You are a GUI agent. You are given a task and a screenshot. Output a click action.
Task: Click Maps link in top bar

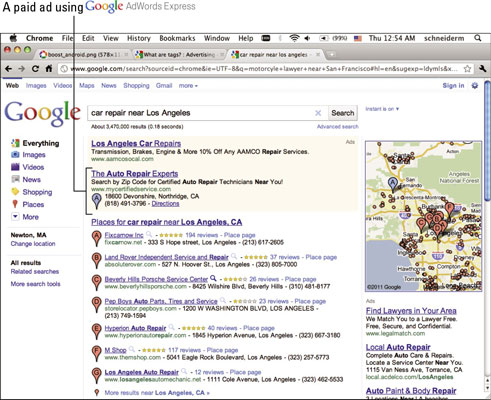[x=87, y=86]
